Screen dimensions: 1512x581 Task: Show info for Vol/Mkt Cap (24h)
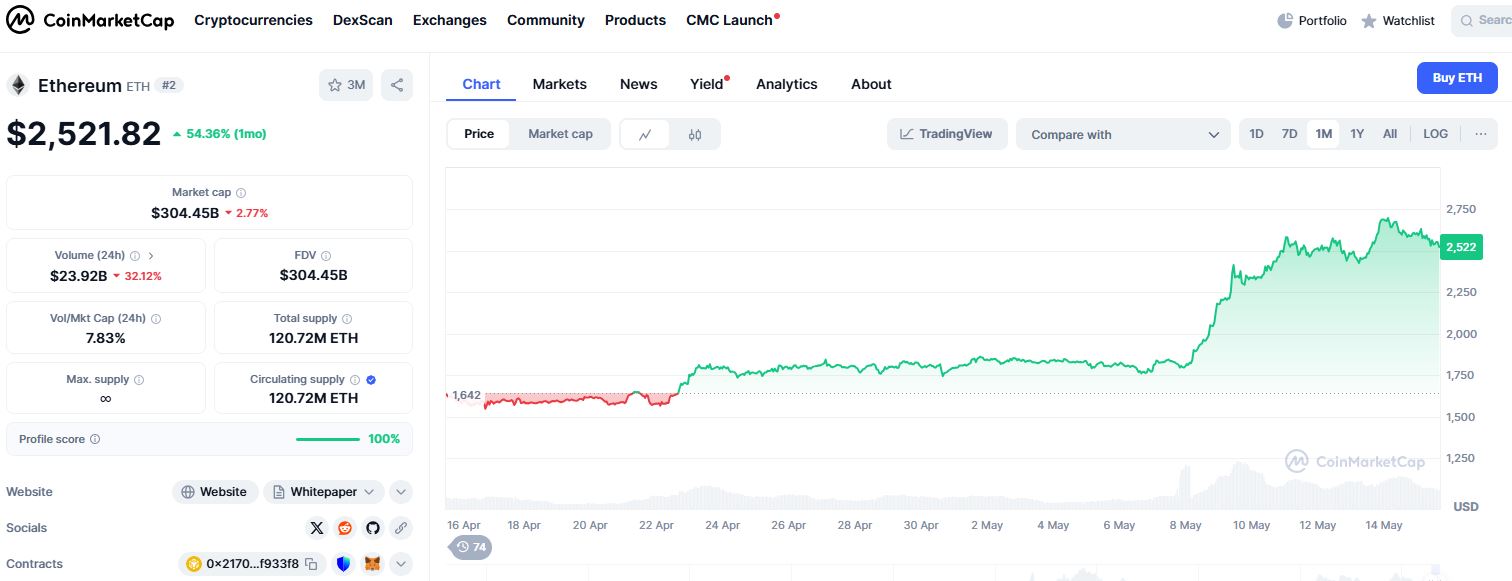point(156,319)
